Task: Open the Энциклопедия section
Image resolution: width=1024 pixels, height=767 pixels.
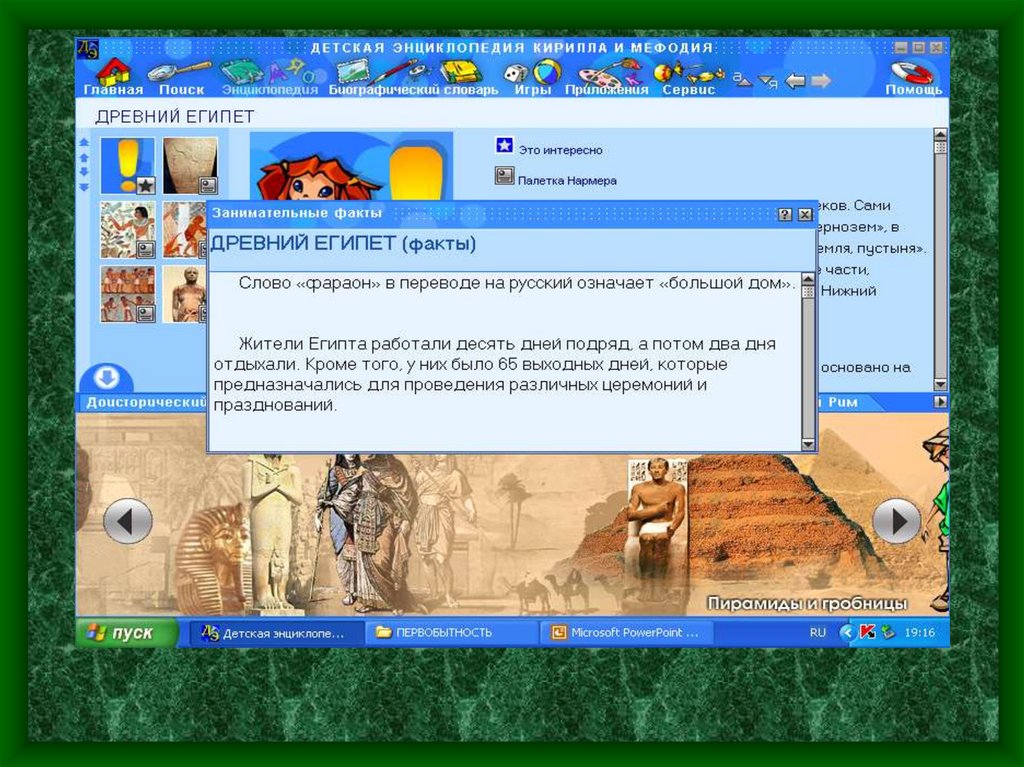Action: [269, 78]
